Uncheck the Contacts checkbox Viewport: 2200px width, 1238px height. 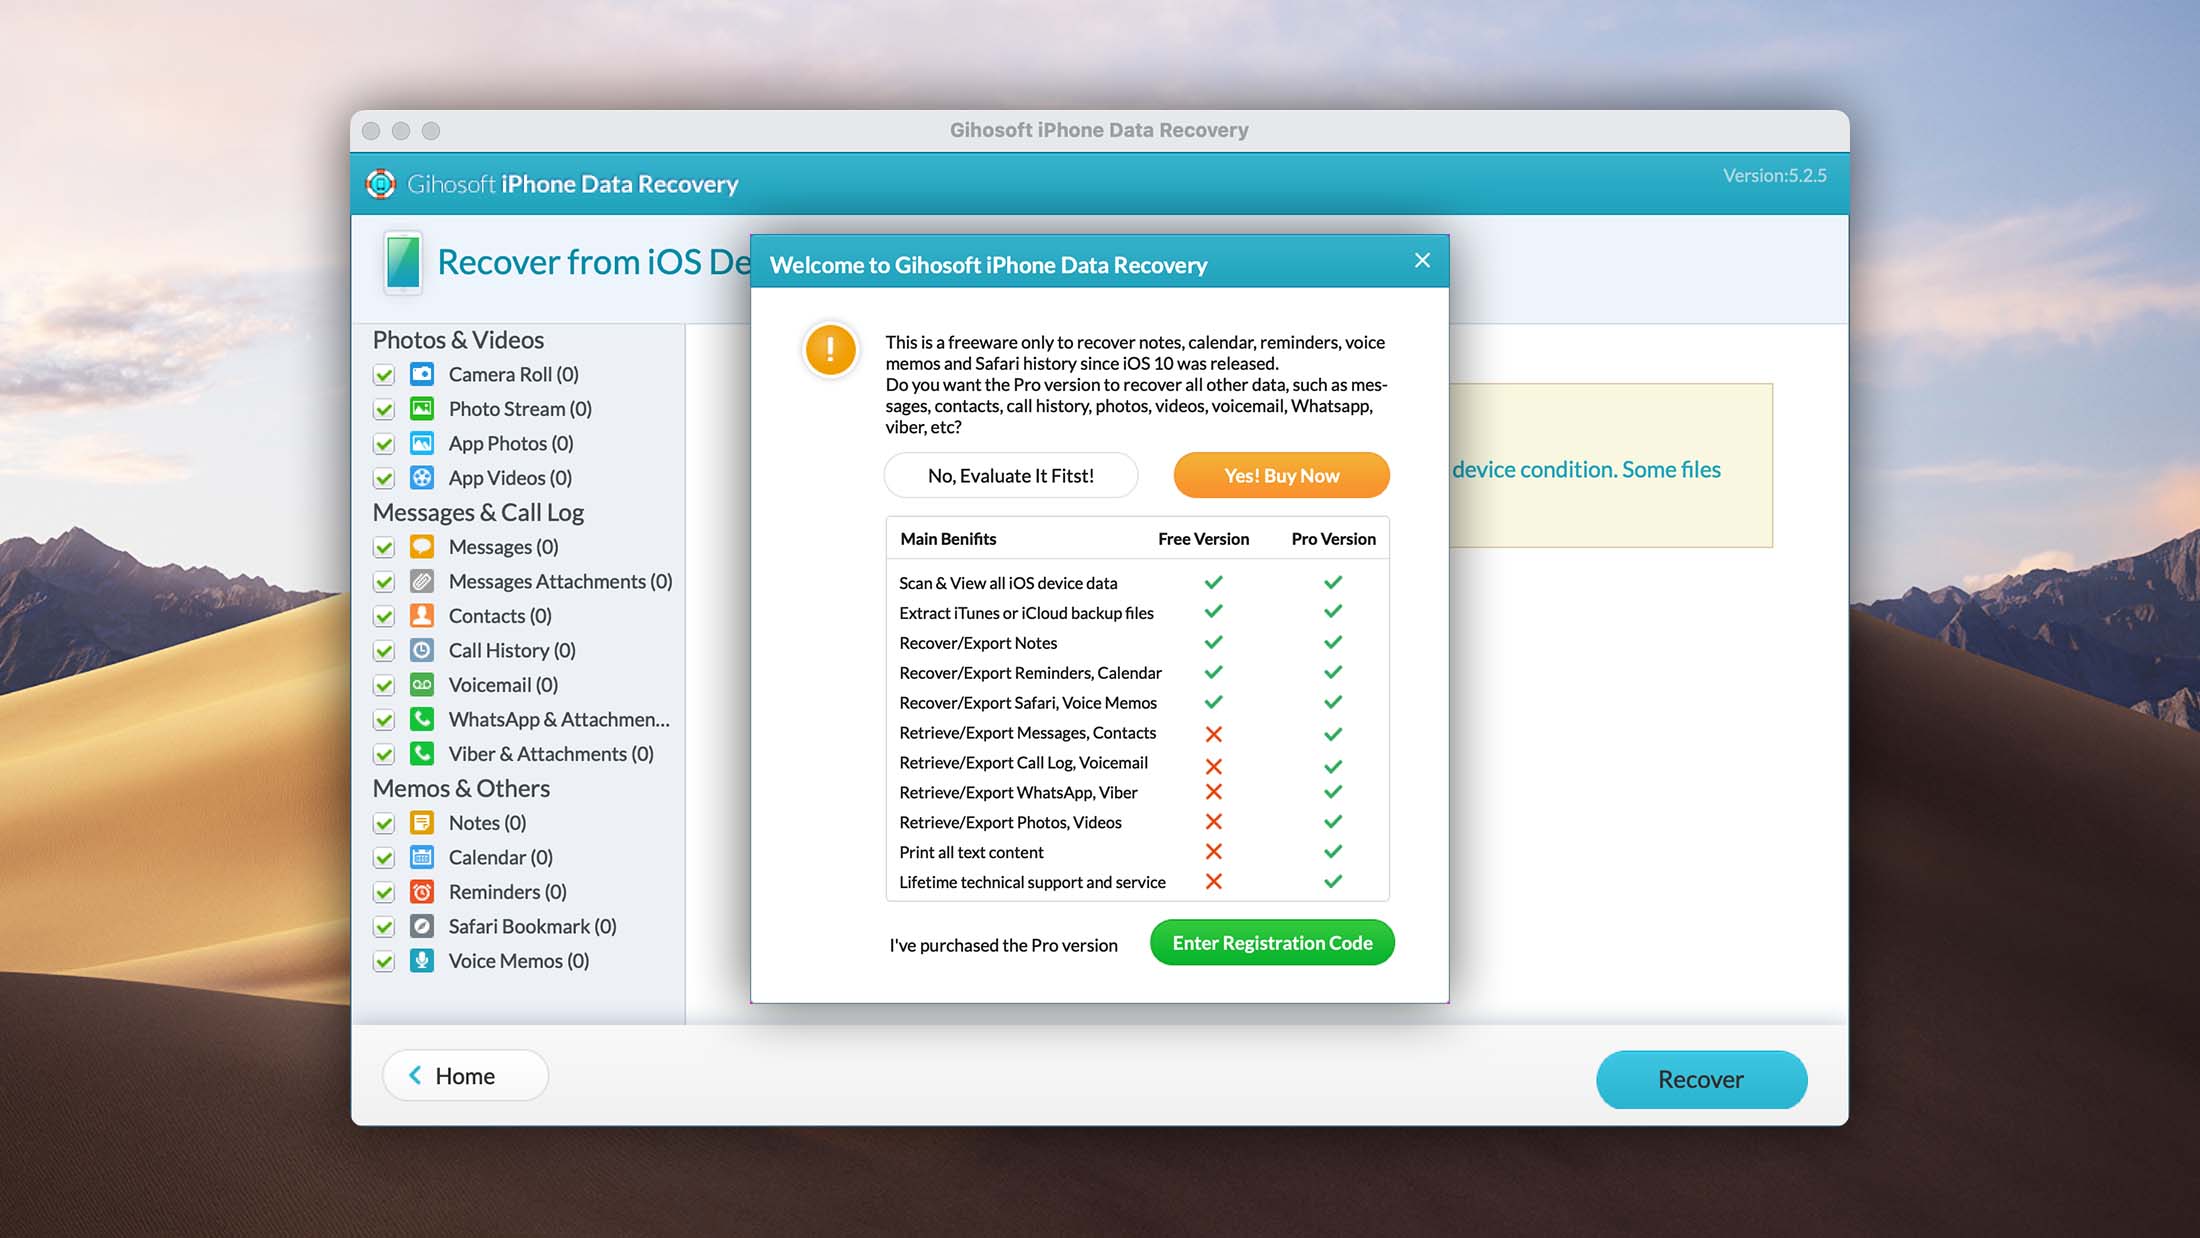[384, 617]
